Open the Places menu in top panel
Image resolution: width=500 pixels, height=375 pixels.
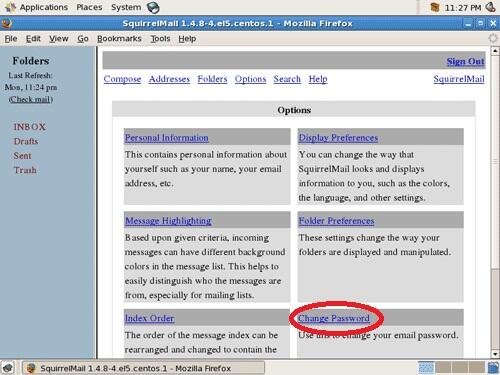89,7
